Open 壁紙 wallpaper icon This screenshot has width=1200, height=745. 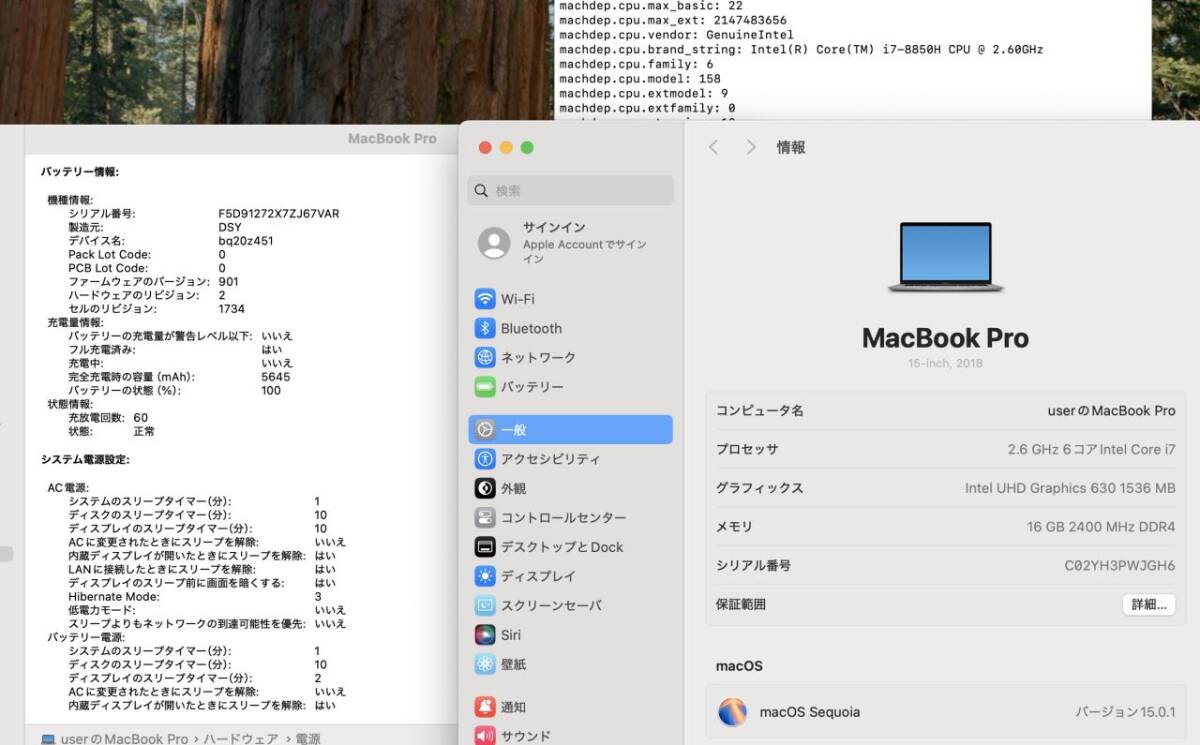[485, 664]
